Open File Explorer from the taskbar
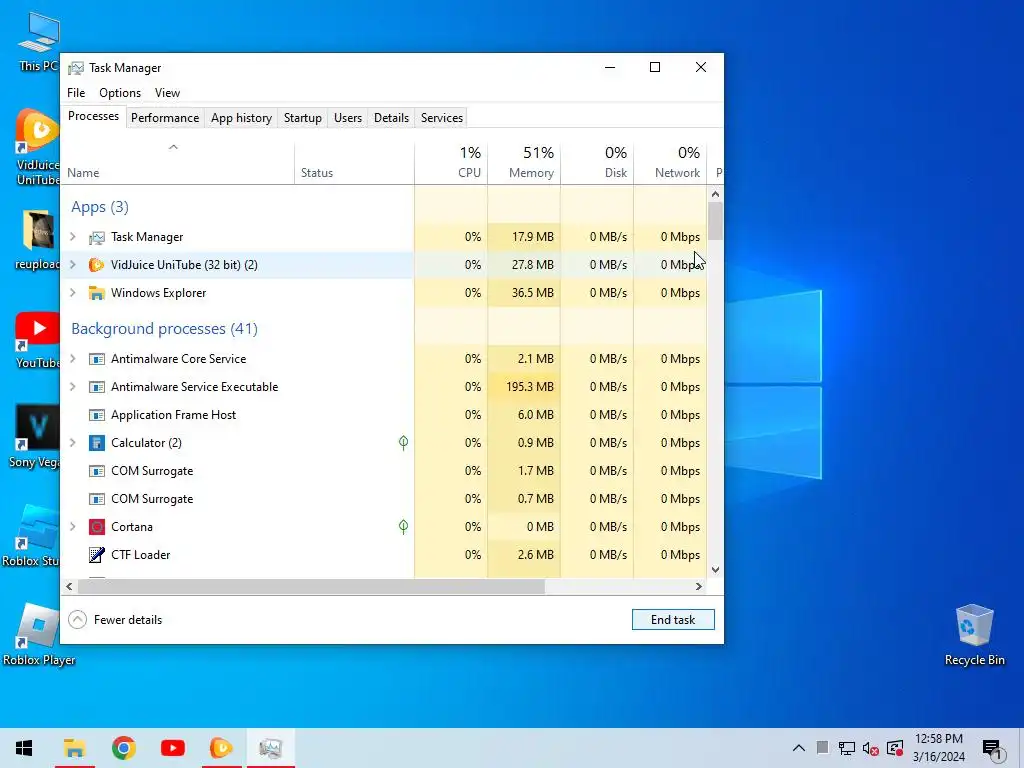The width and height of the screenshot is (1024, 768). (74, 748)
